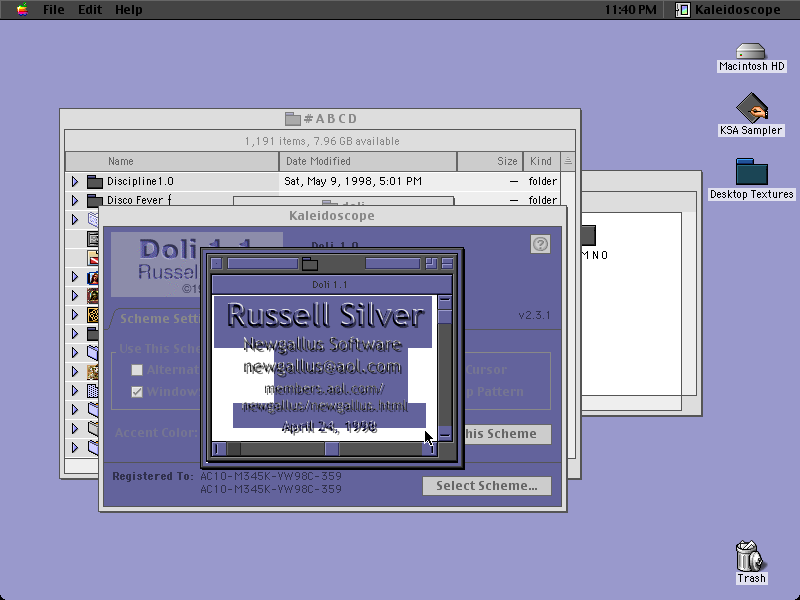
Task: Click collapse box in Doli preview window
Action: pos(447,263)
